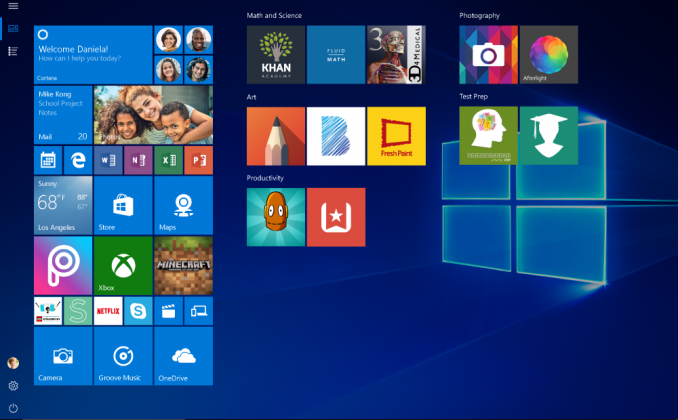This screenshot has width=678, height=420.
Task: Select bottom-left contact photo in People tile
Action: (168, 70)
